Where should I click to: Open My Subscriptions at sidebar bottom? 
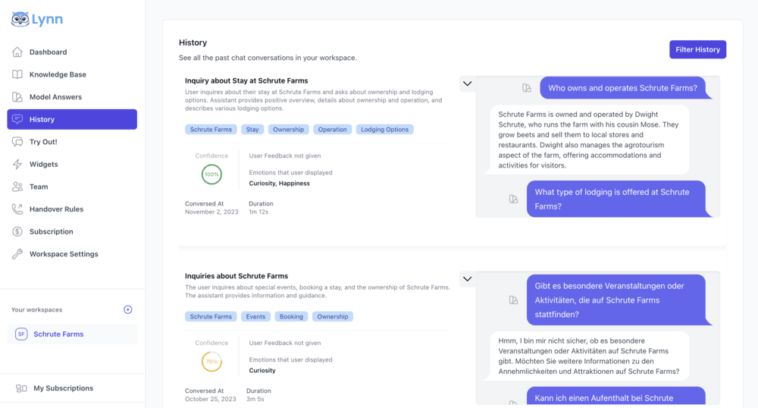[63, 388]
